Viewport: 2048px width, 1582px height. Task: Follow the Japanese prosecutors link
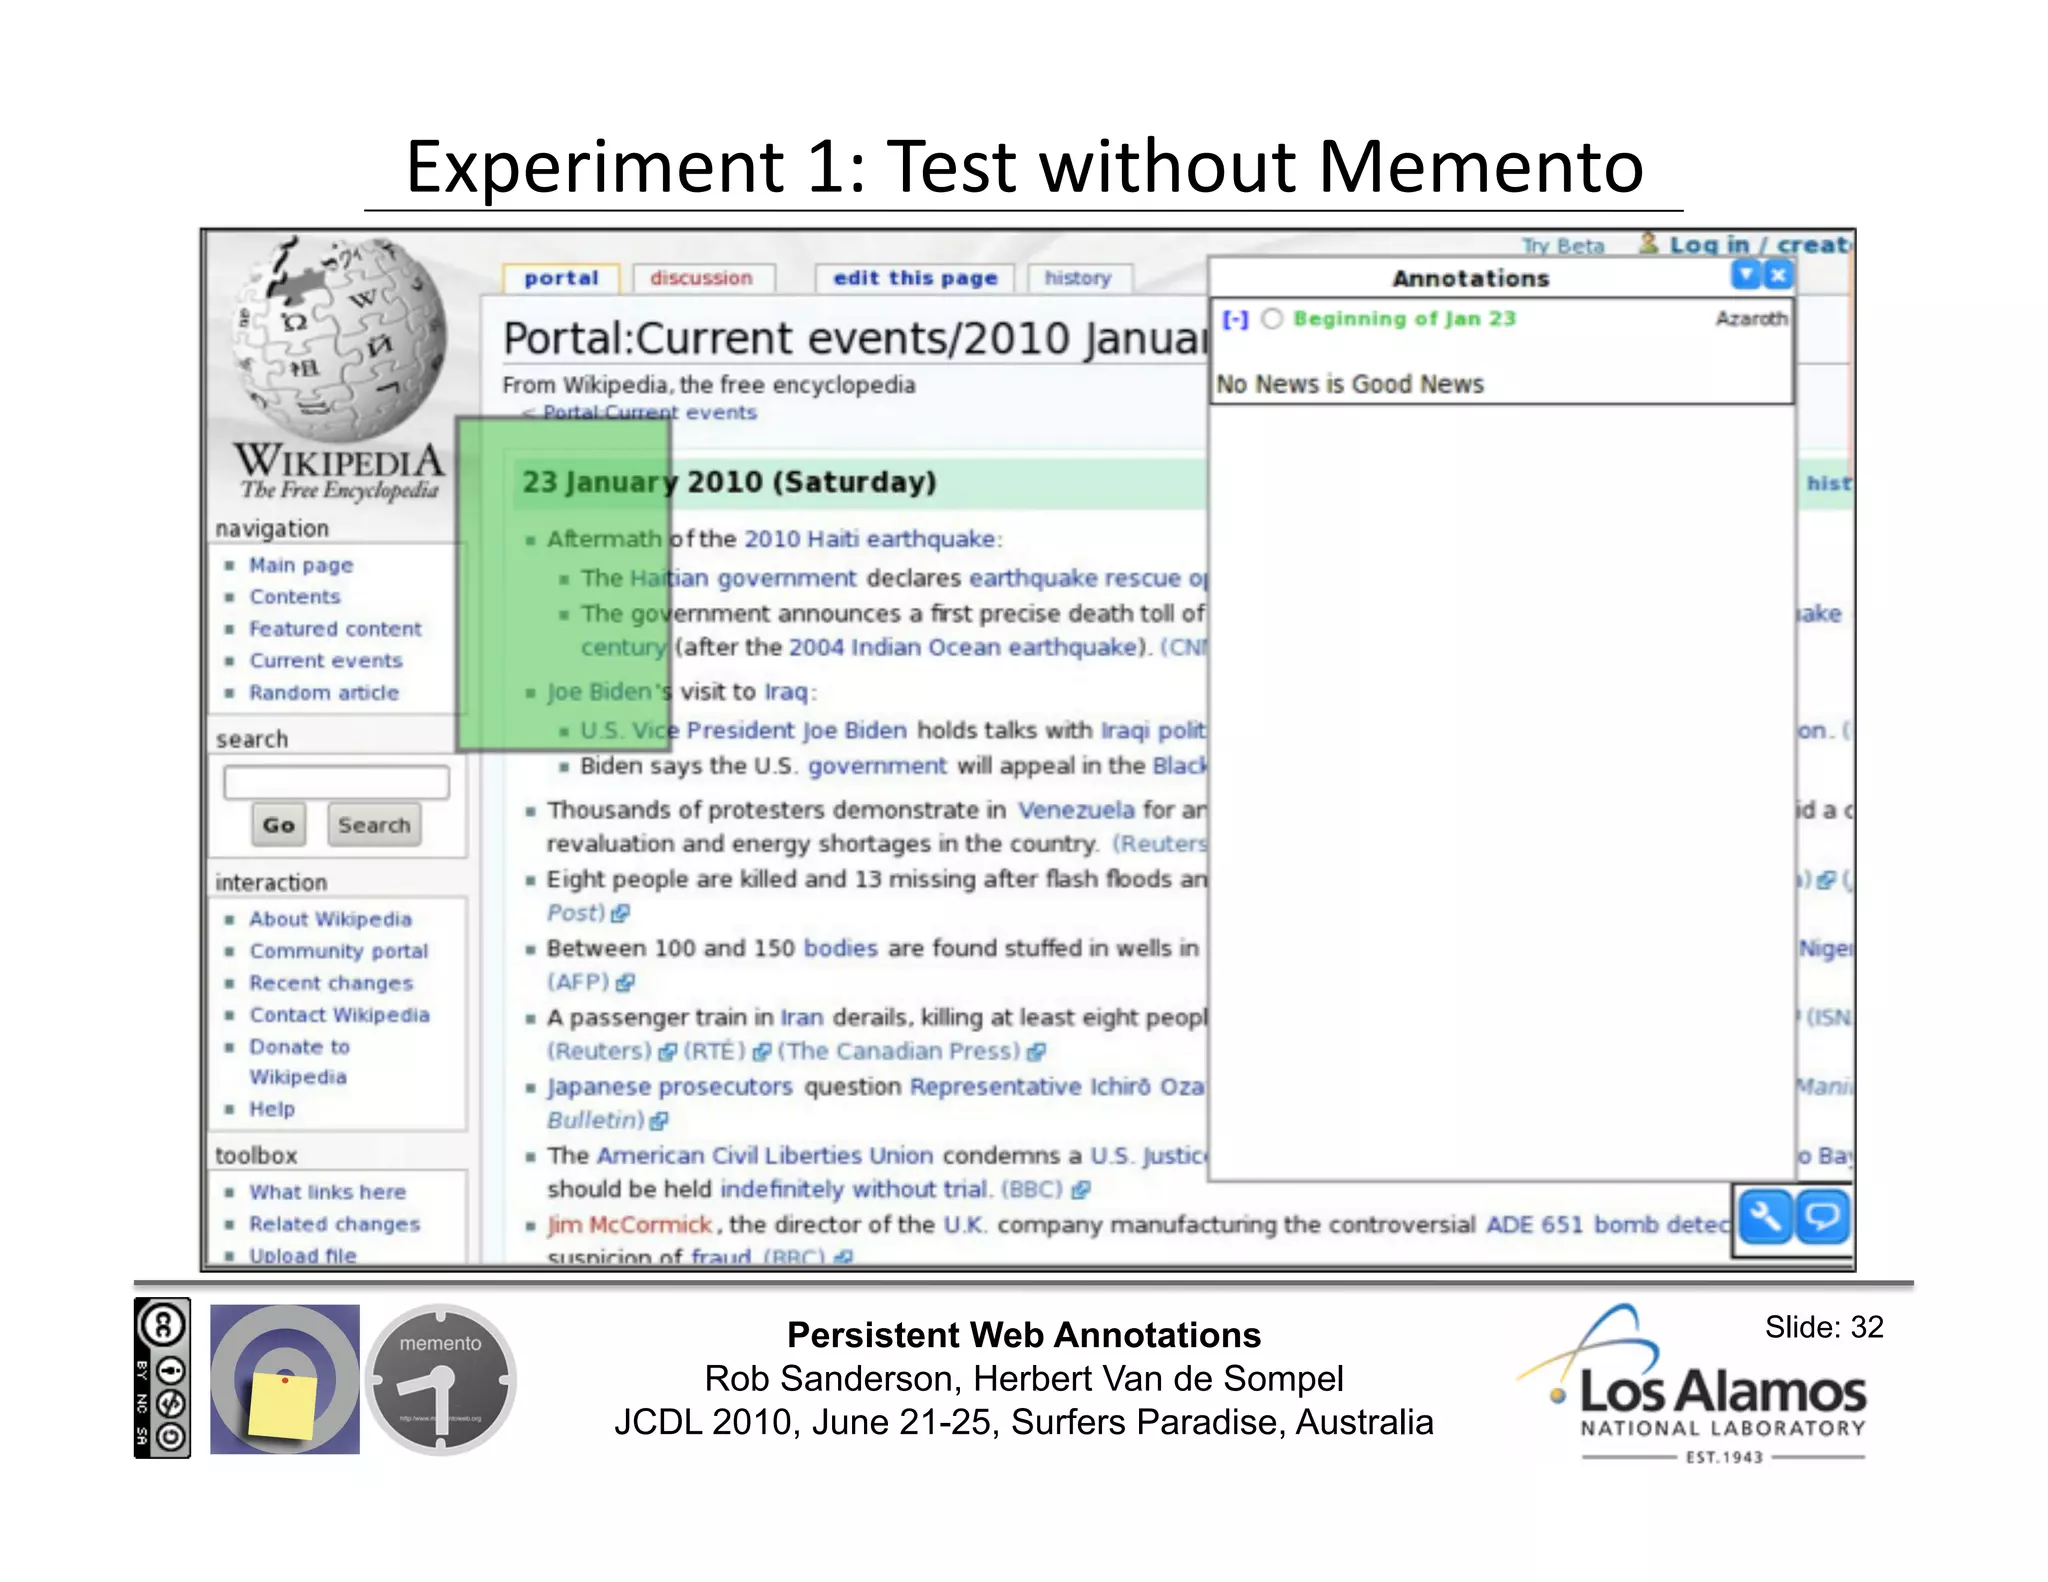(x=669, y=1087)
